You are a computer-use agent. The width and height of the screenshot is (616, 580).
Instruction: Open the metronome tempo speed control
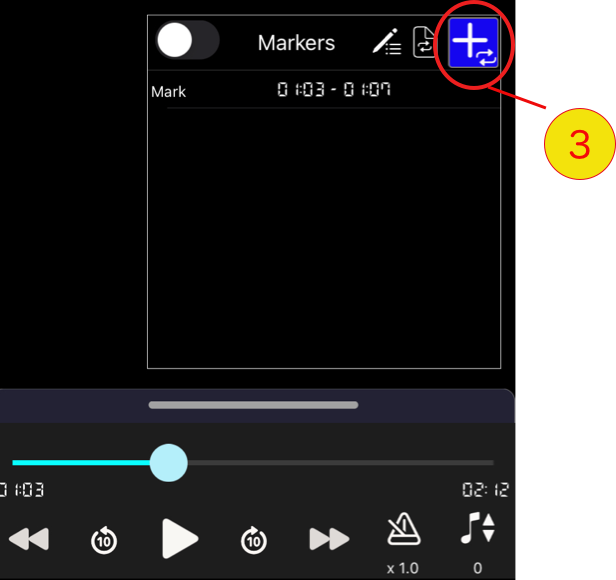coord(404,529)
